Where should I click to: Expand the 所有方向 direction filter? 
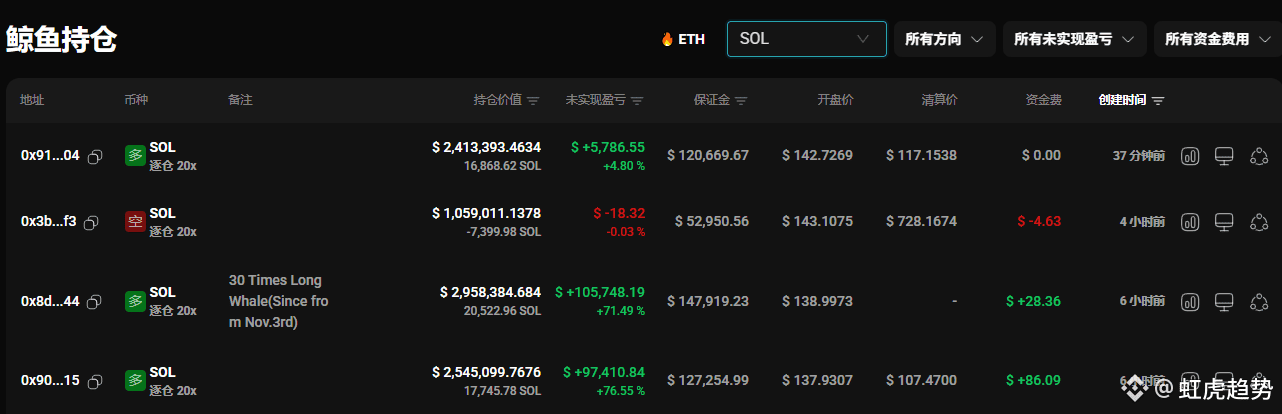coord(944,39)
